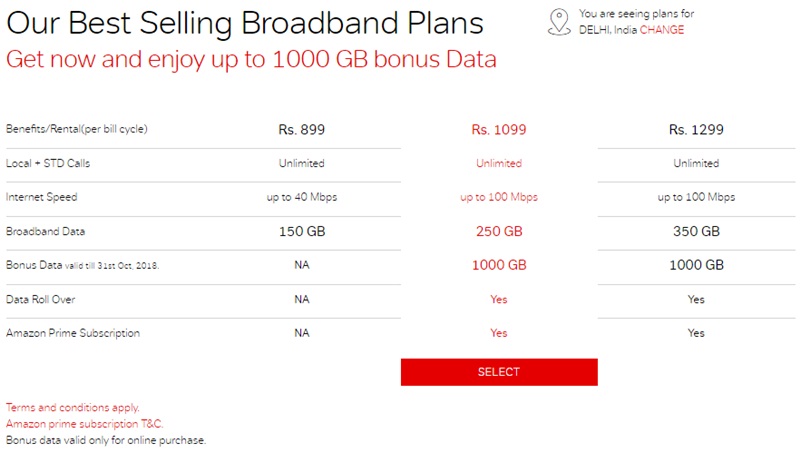The image size is (800, 462).
Task: Click the Data Roll Over row label
Action: coord(40,299)
